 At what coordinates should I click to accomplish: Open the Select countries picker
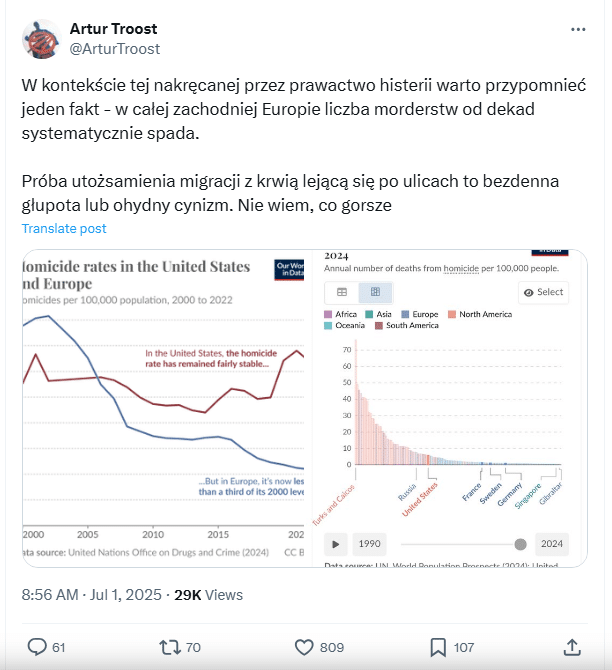coord(543,292)
